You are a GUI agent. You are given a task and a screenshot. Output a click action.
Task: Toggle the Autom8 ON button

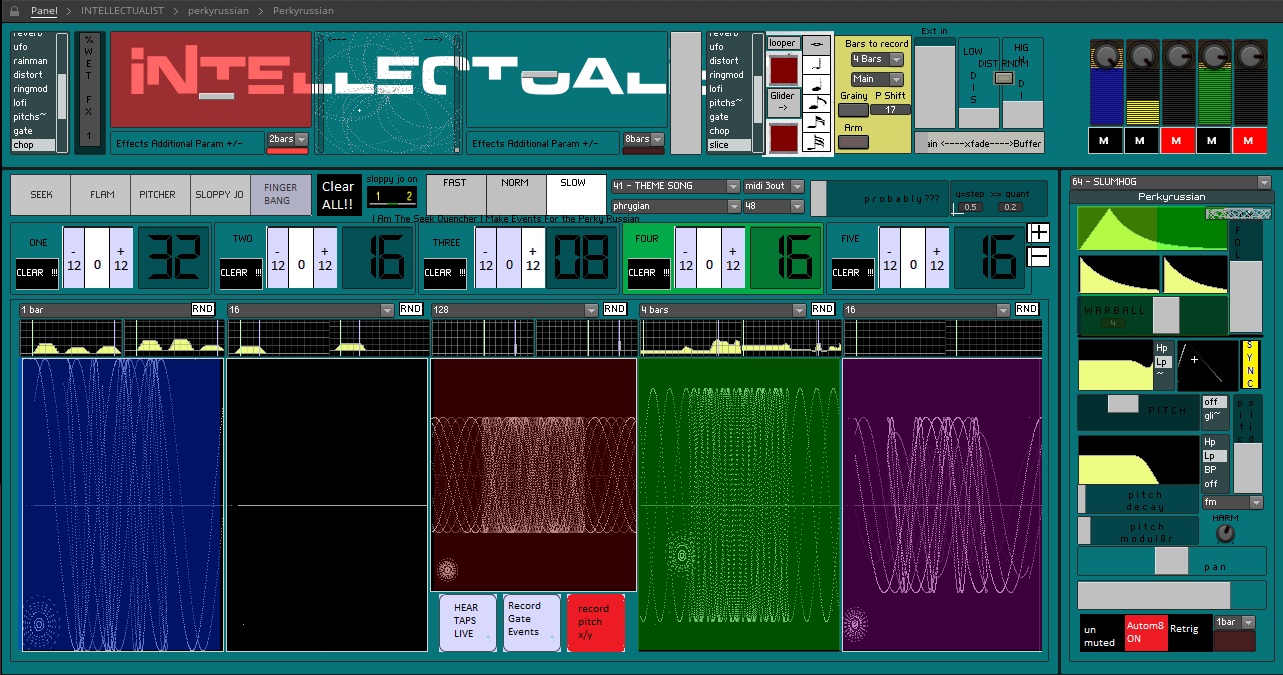(1145, 634)
